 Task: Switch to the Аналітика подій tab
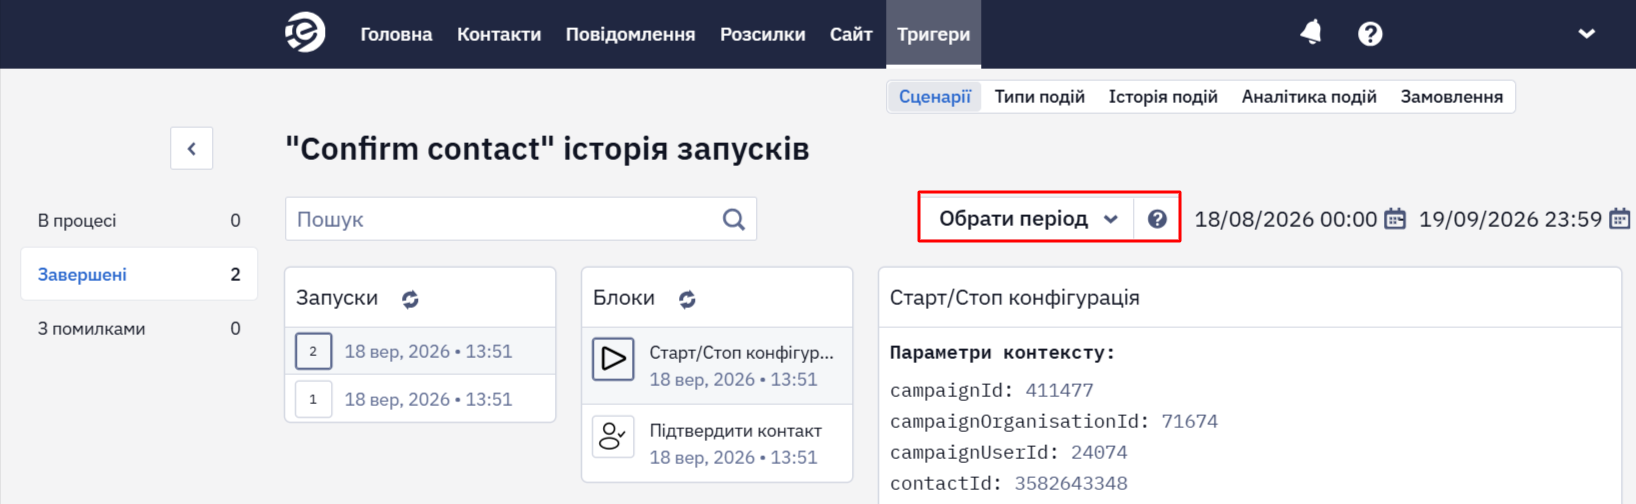click(x=1309, y=97)
